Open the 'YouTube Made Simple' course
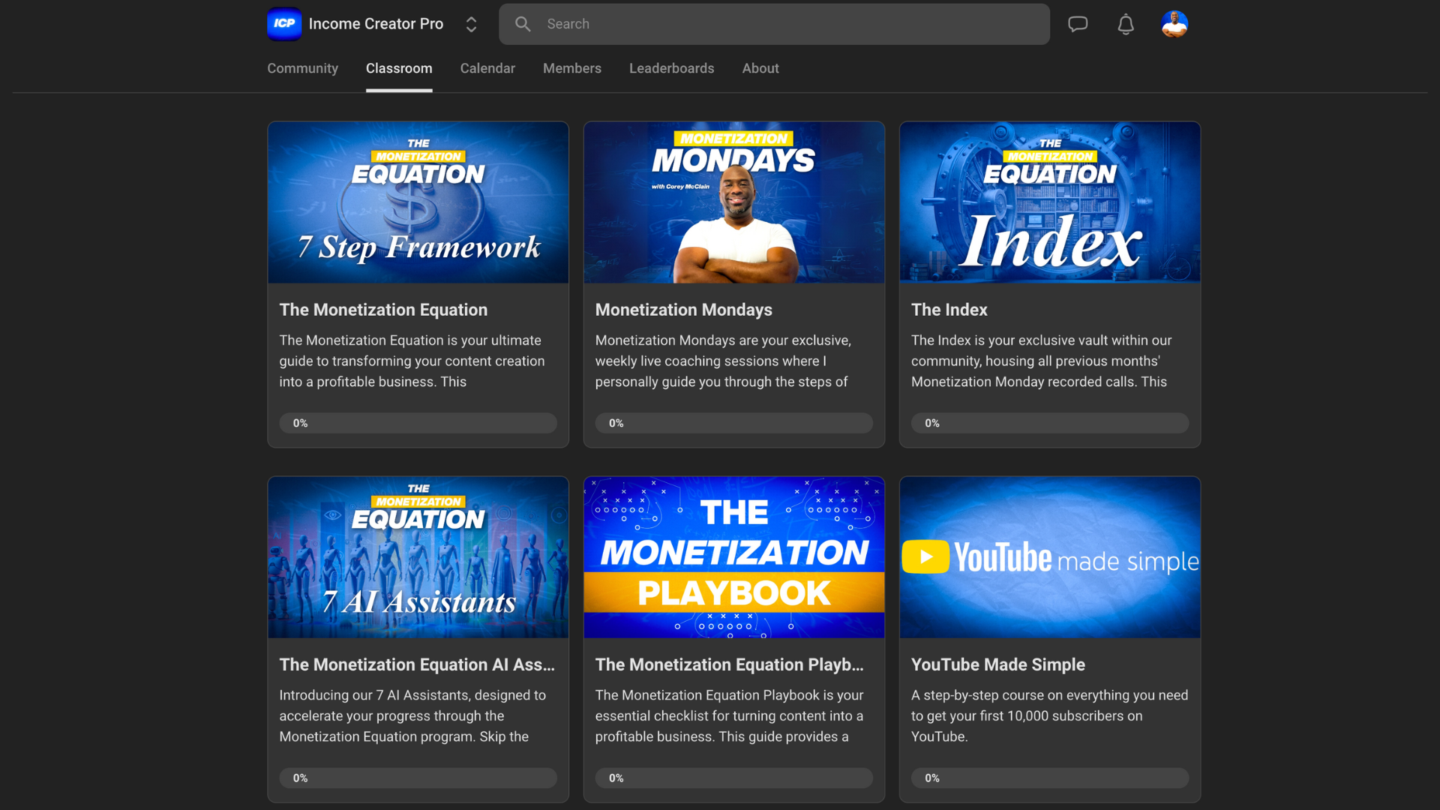Screen dimensions: 1440x810 click(x=996, y=664)
